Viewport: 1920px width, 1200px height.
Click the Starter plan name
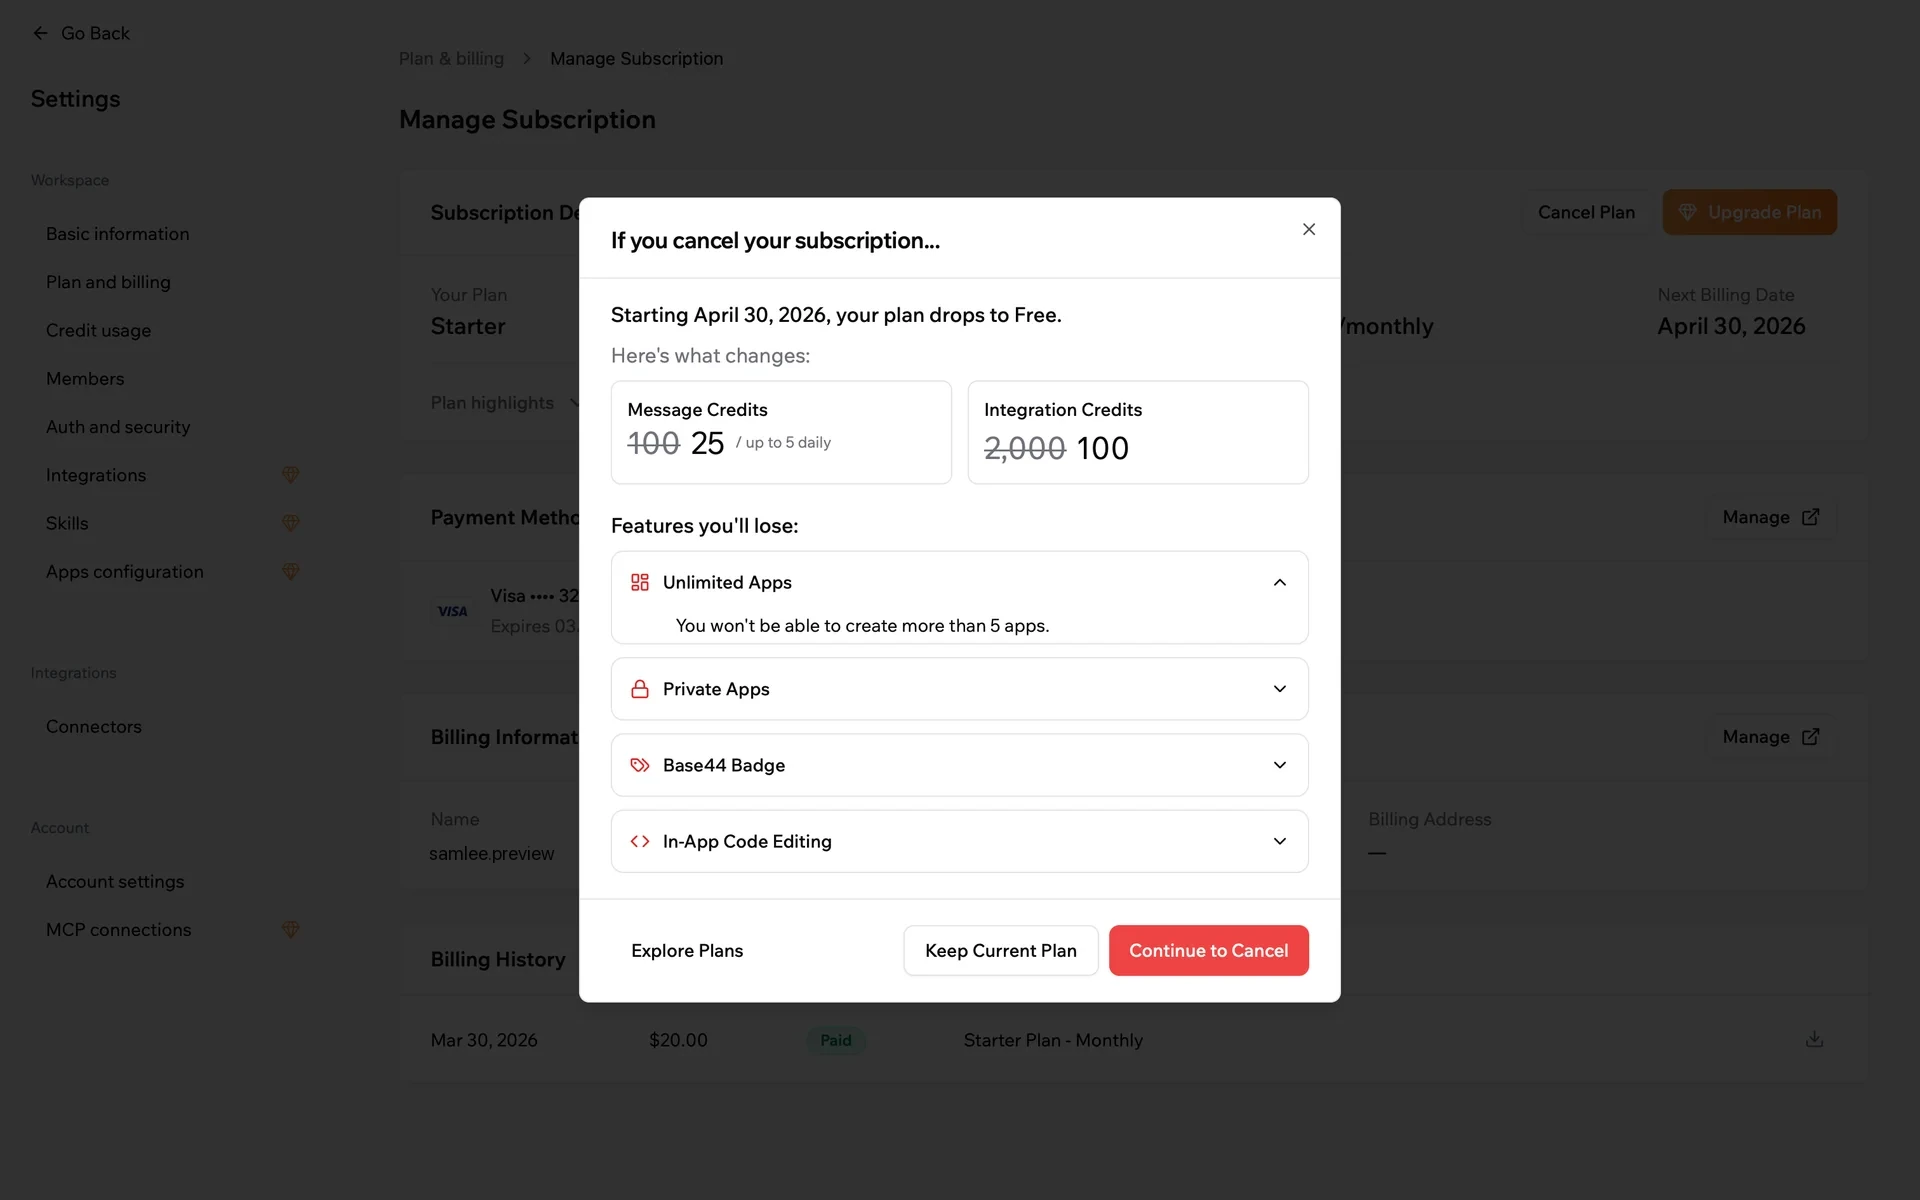[x=468, y=326]
